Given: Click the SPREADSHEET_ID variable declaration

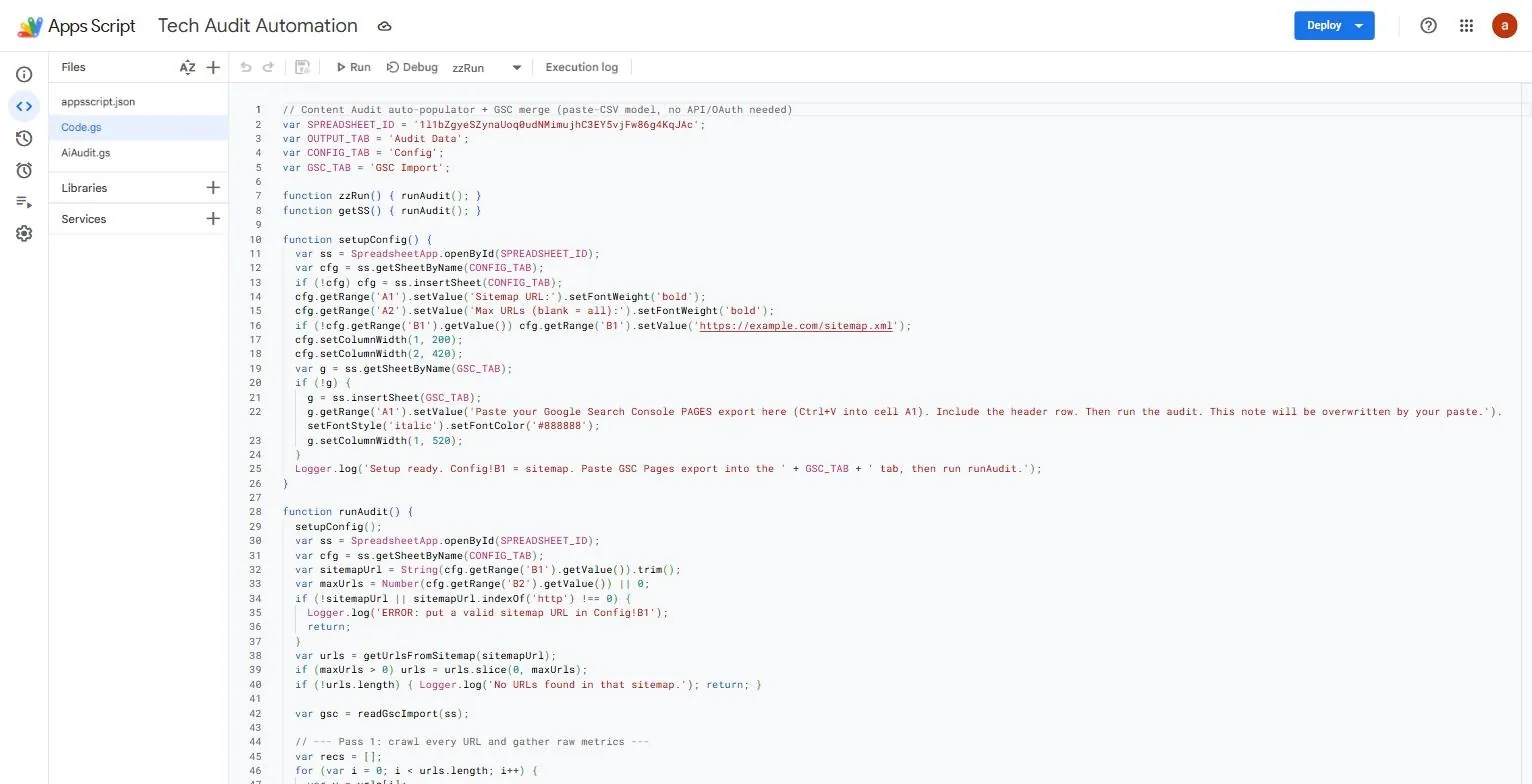Looking at the screenshot, I should [494, 125].
